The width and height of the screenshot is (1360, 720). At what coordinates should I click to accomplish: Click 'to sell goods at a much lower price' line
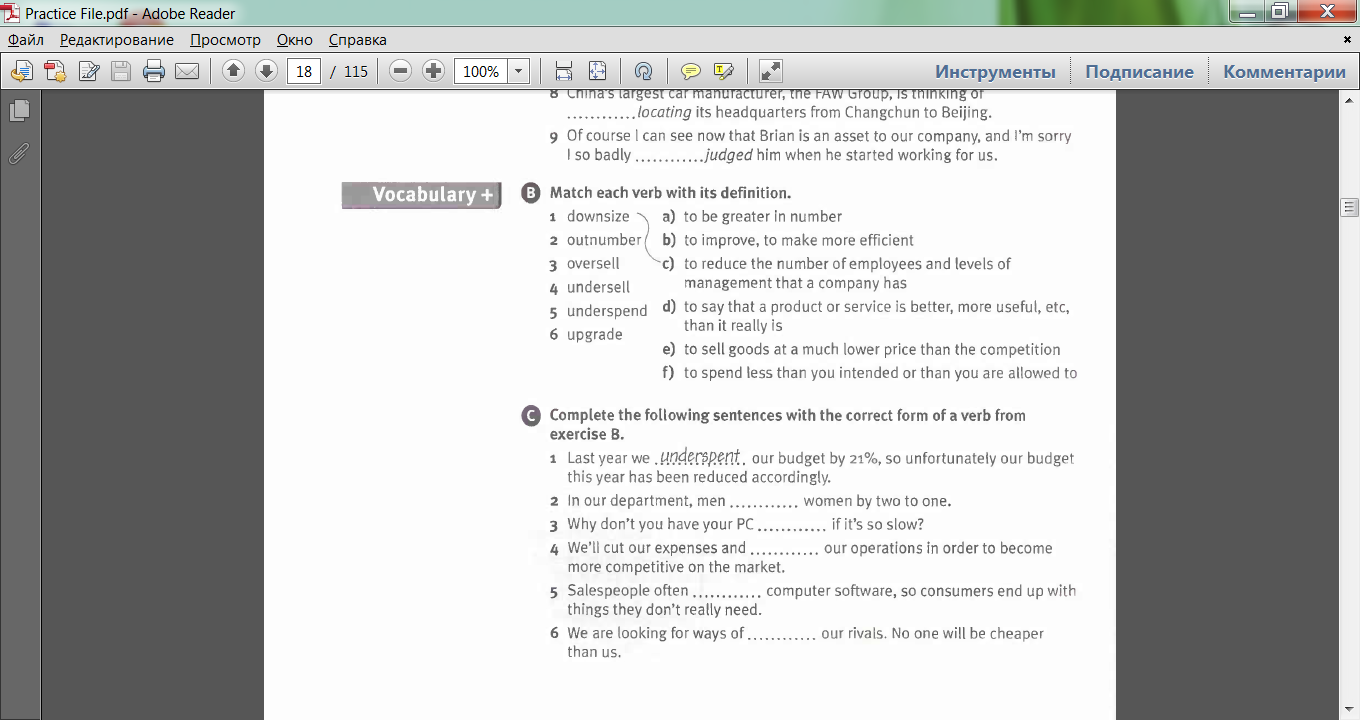[x=872, y=349]
